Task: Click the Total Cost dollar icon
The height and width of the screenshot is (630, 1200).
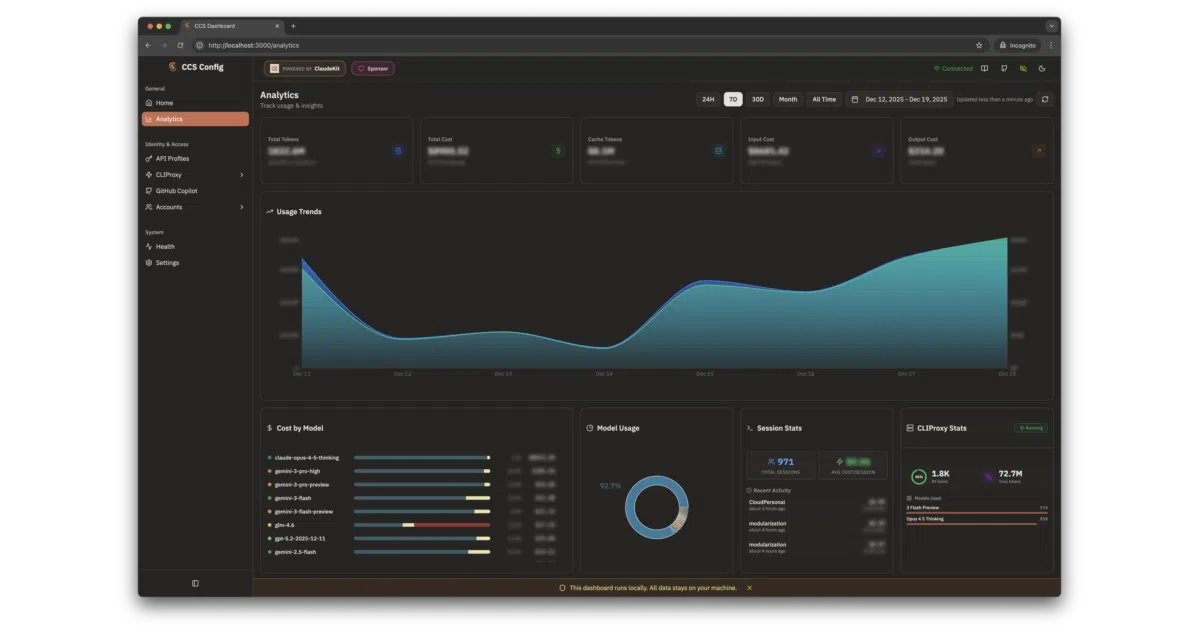Action: tap(558, 151)
